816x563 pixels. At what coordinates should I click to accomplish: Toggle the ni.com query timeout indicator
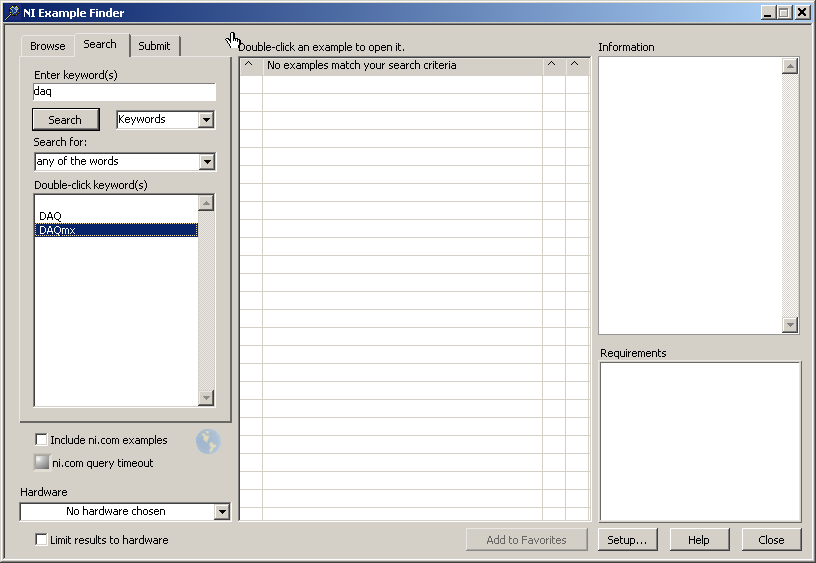point(42,462)
